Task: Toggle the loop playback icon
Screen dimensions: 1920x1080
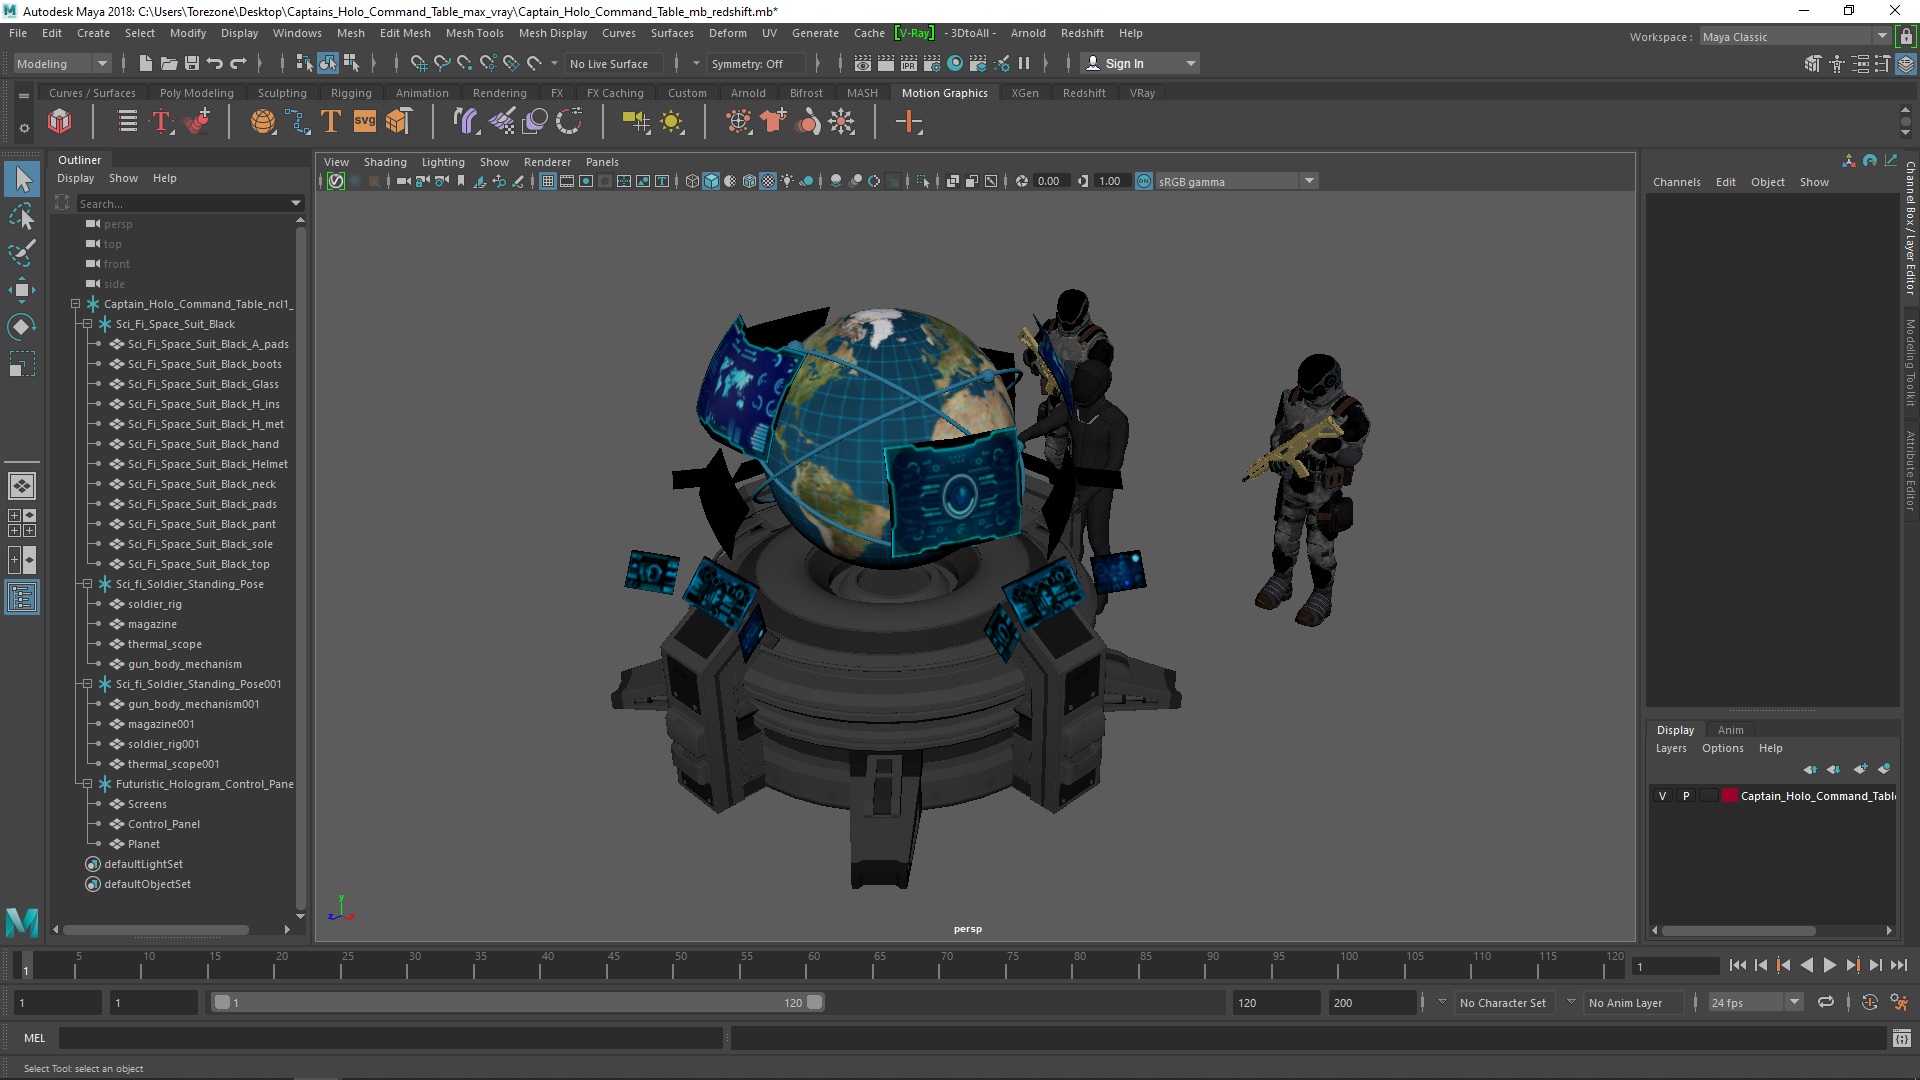Action: pos(1826,1002)
